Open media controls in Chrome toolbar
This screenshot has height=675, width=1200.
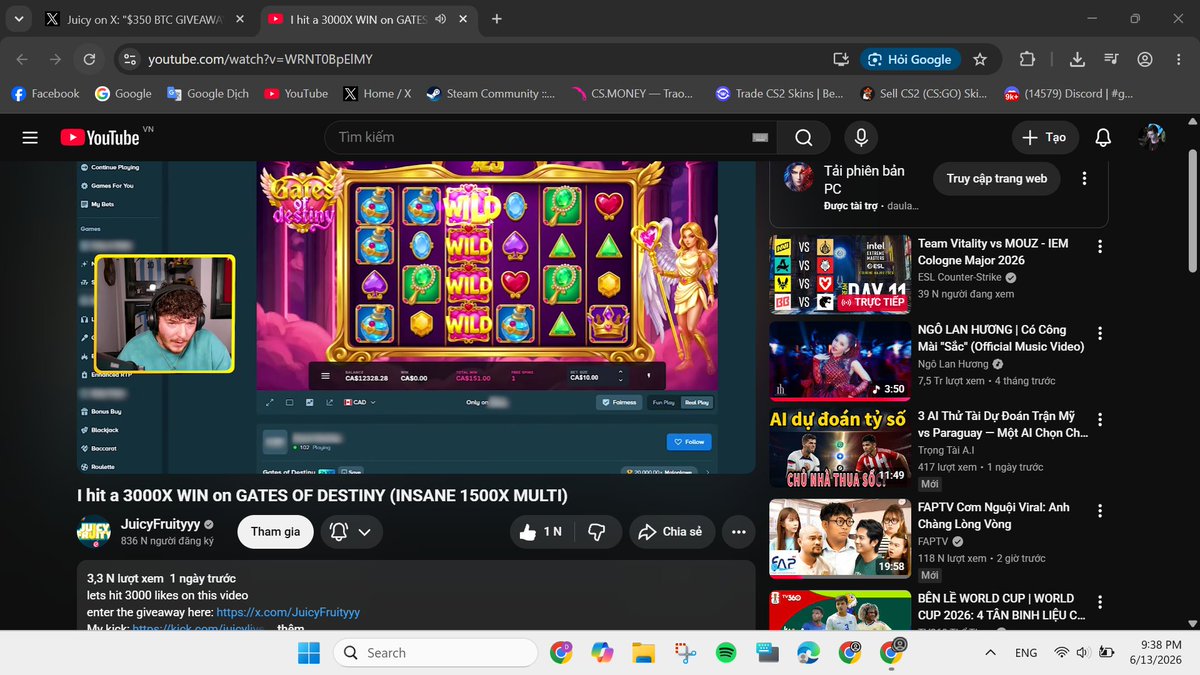(1111, 59)
